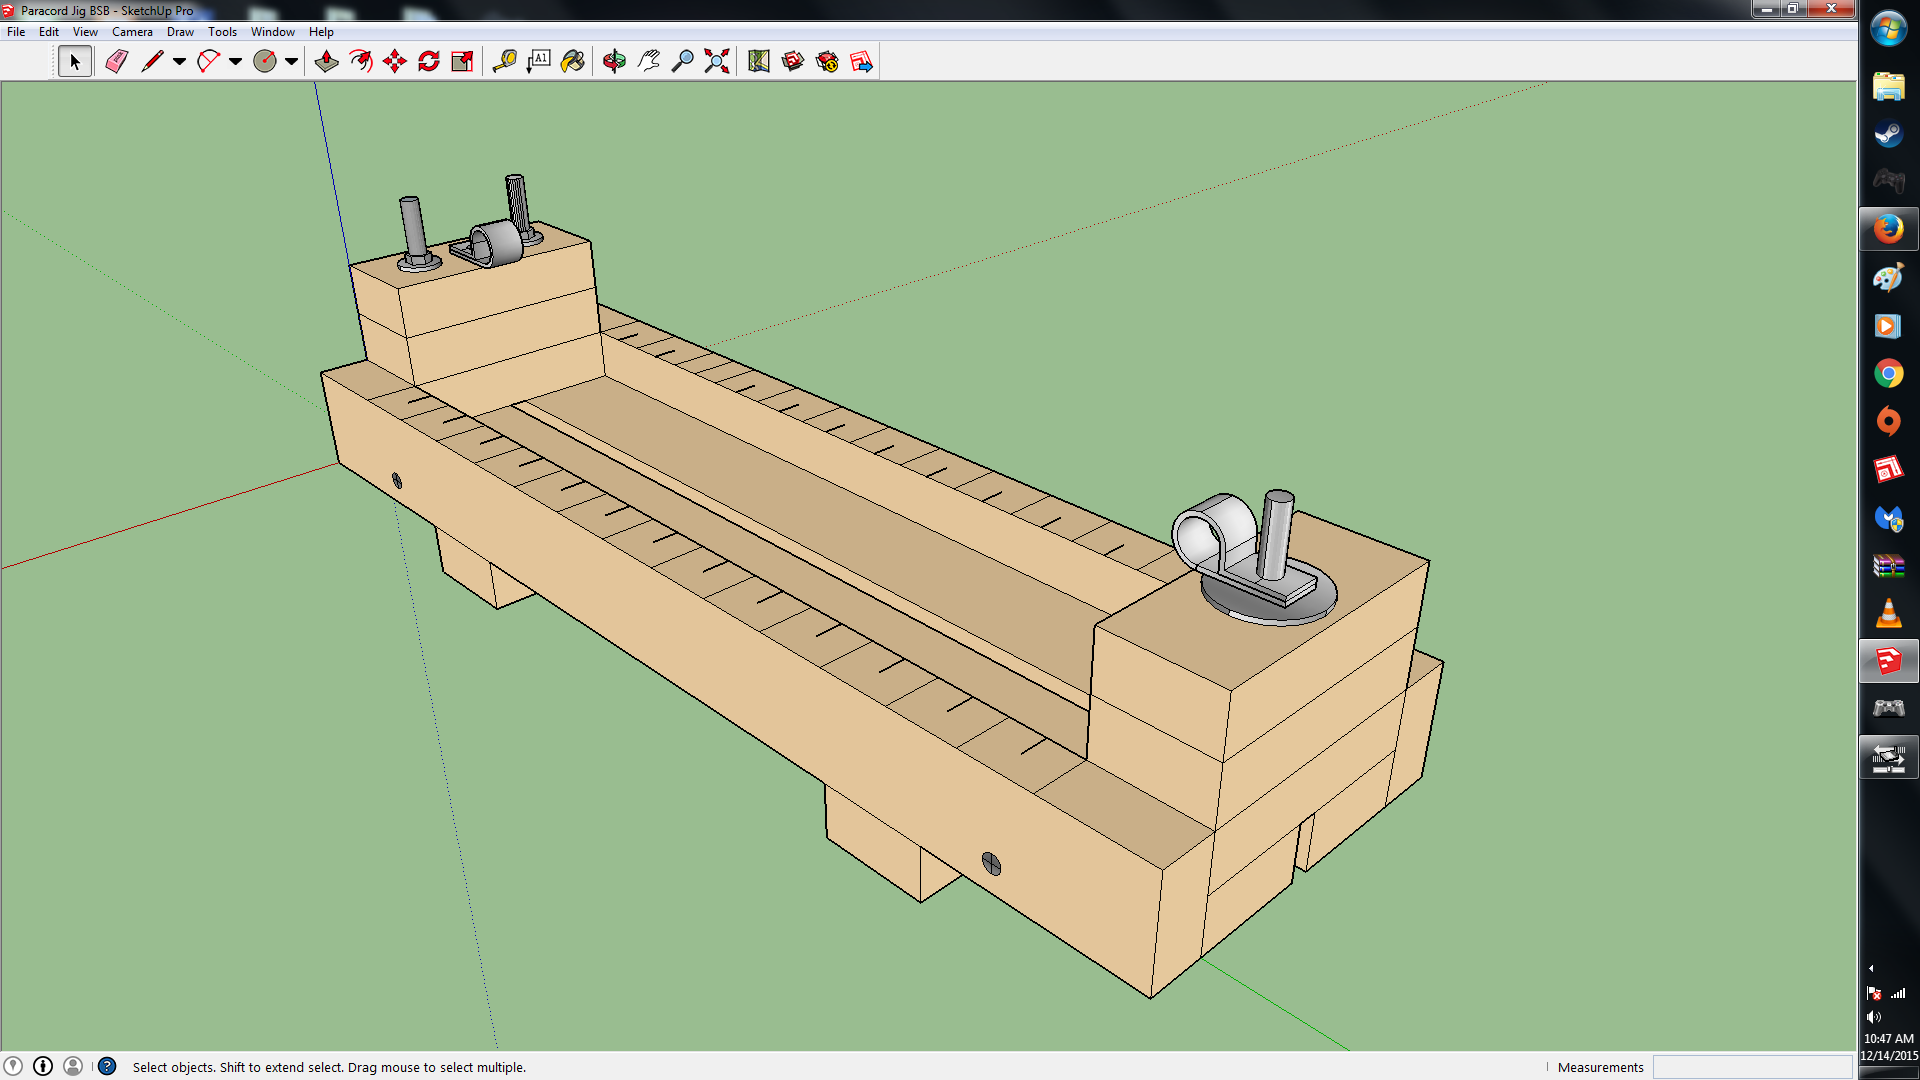Open the View menu

point(85,32)
